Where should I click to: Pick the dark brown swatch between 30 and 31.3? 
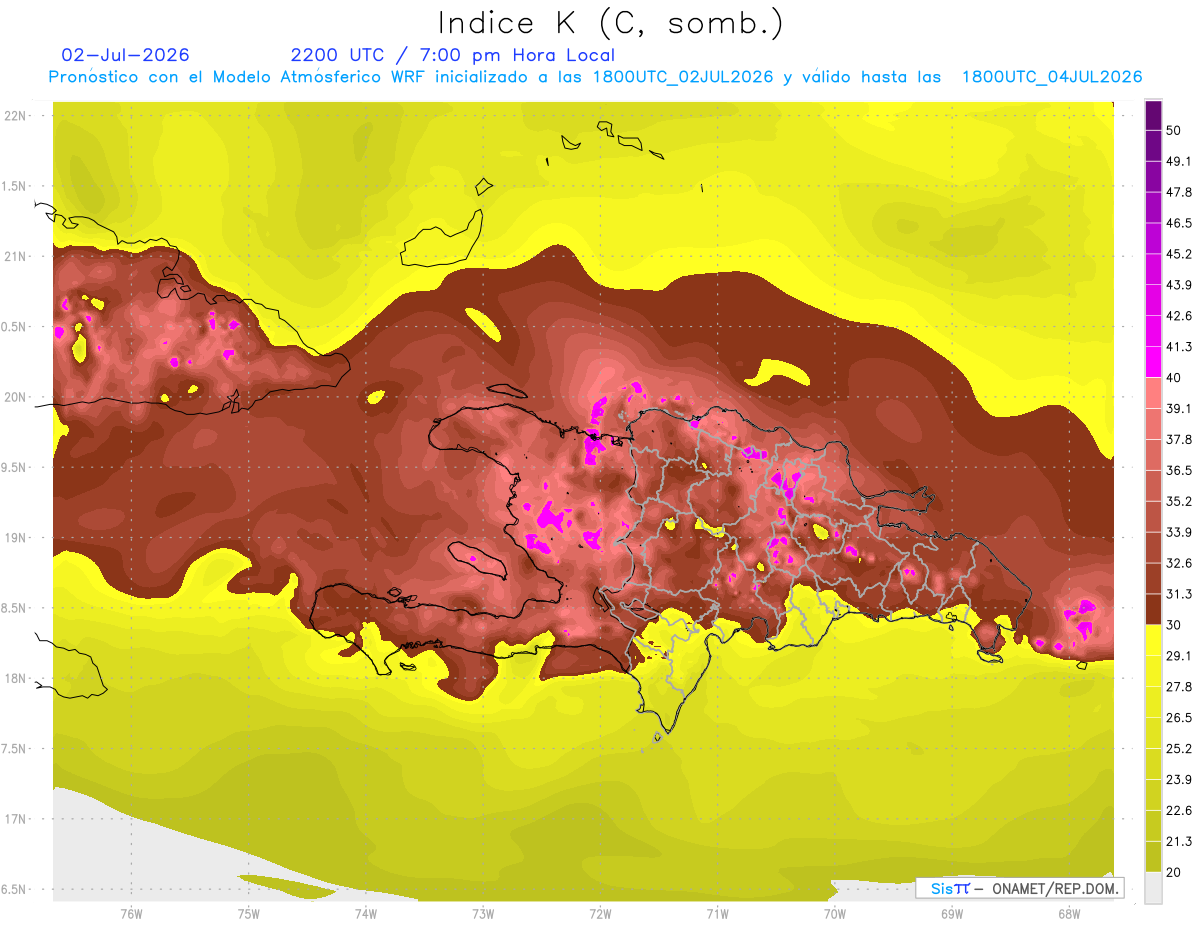click(1153, 609)
